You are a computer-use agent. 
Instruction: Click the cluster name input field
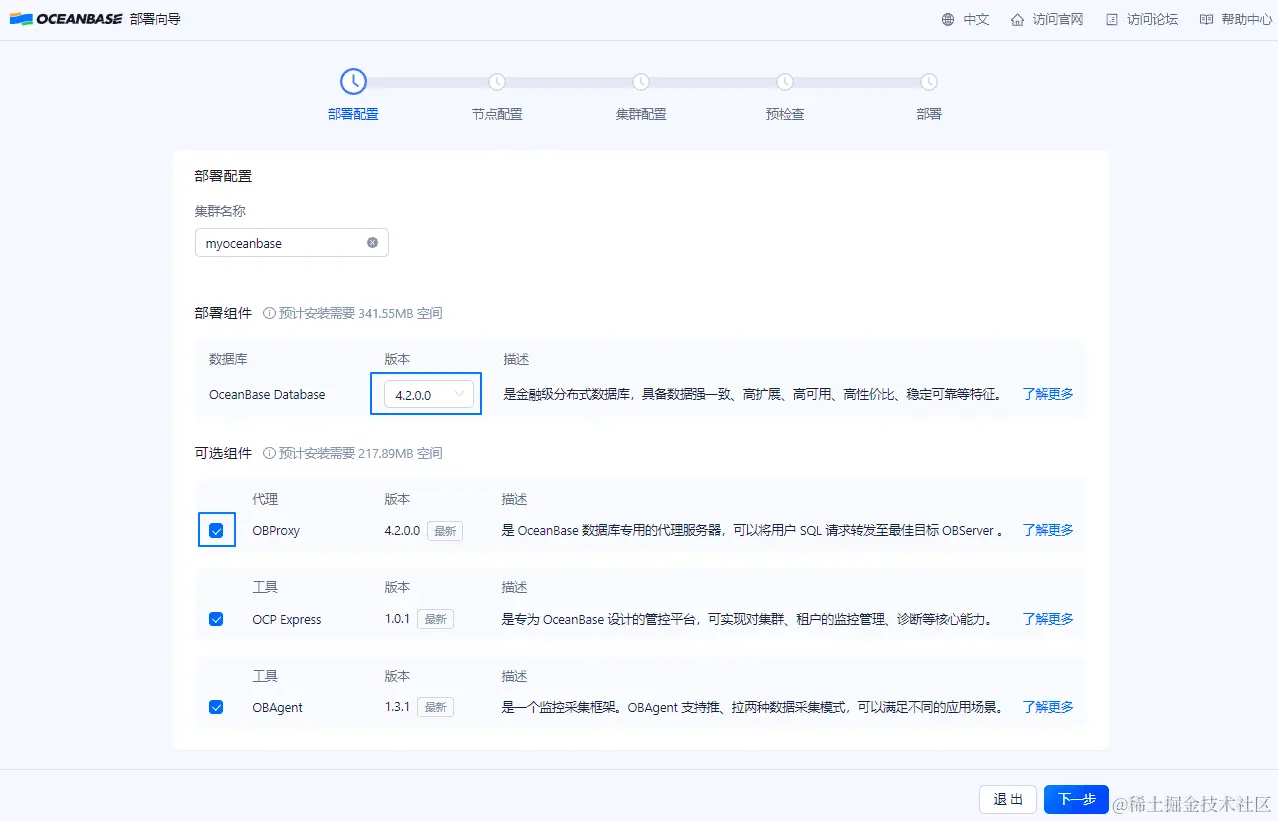coord(292,243)
